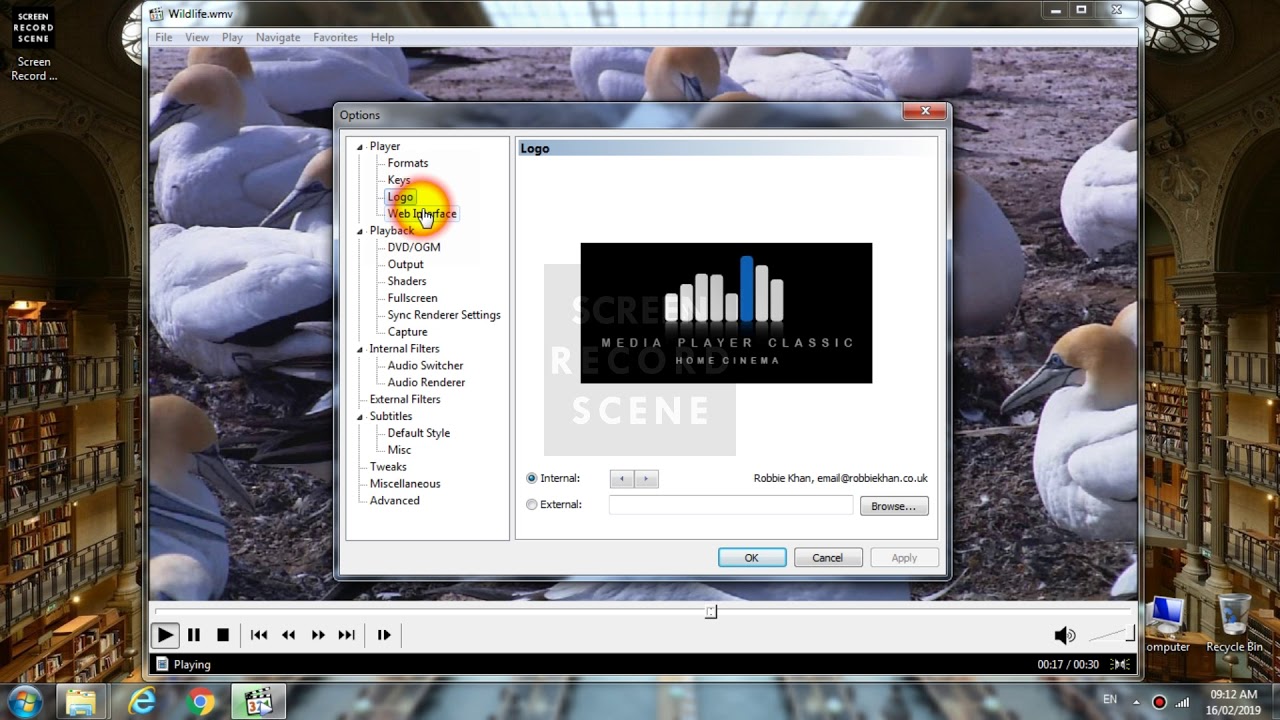The width and height of the screenshot is (1280, 720).
Task: Select External Filters item
Action: 405,399
